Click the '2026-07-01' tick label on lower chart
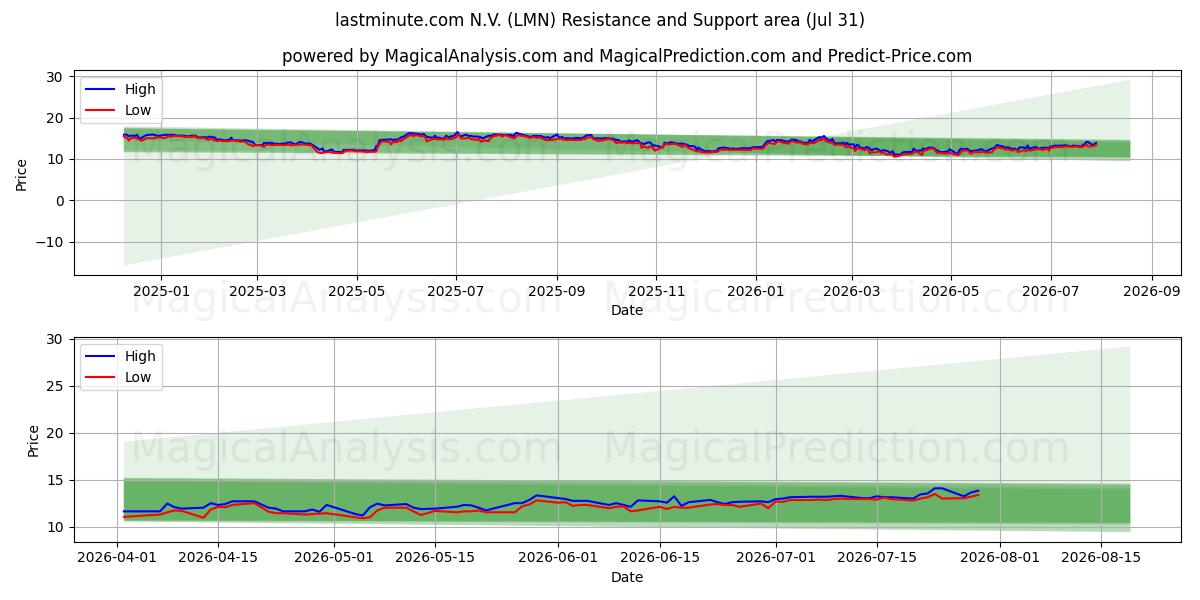Screen dimensions: 1200x600 click(775, 558)
